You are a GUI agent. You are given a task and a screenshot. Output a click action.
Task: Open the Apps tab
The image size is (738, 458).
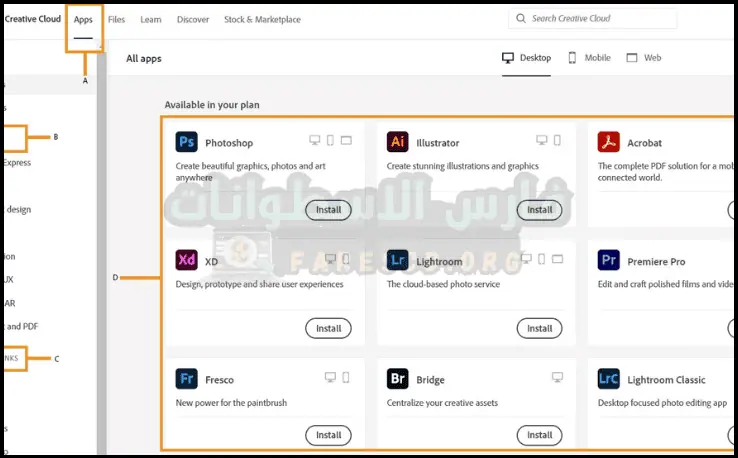(x=83, y=19)
